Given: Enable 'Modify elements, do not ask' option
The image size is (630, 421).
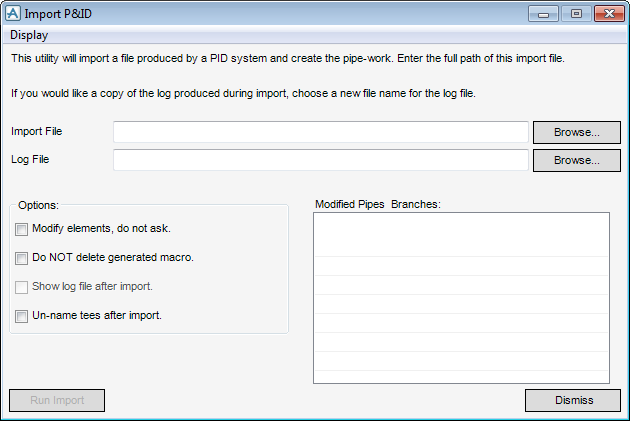Looking at the screenshot, I should [x=22, y=229].
